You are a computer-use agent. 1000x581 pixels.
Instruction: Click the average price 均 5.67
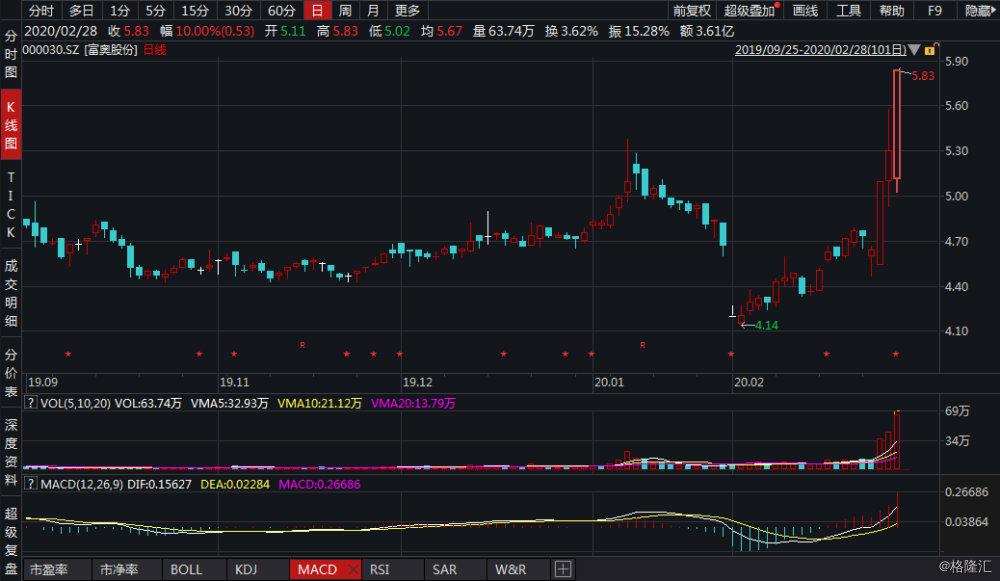pos(441,31)
